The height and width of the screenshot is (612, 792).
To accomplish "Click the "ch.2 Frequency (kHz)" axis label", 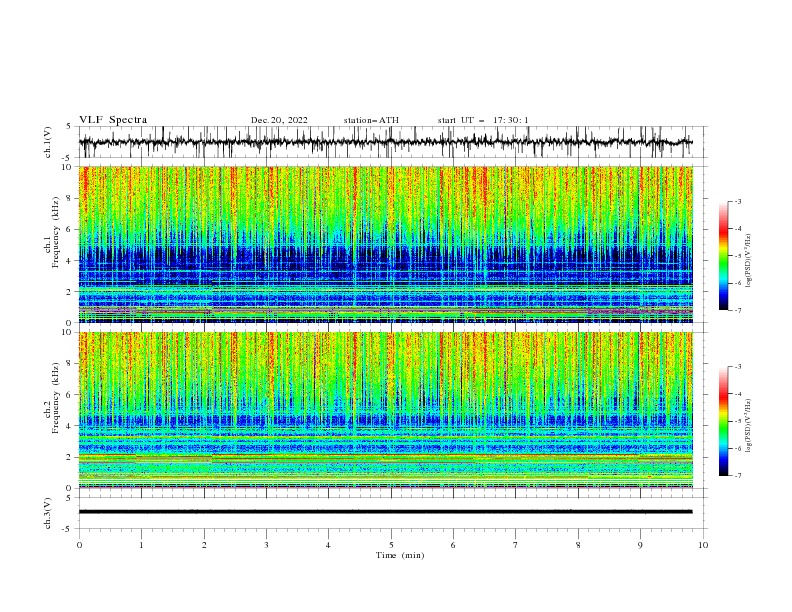I will 52,397.
